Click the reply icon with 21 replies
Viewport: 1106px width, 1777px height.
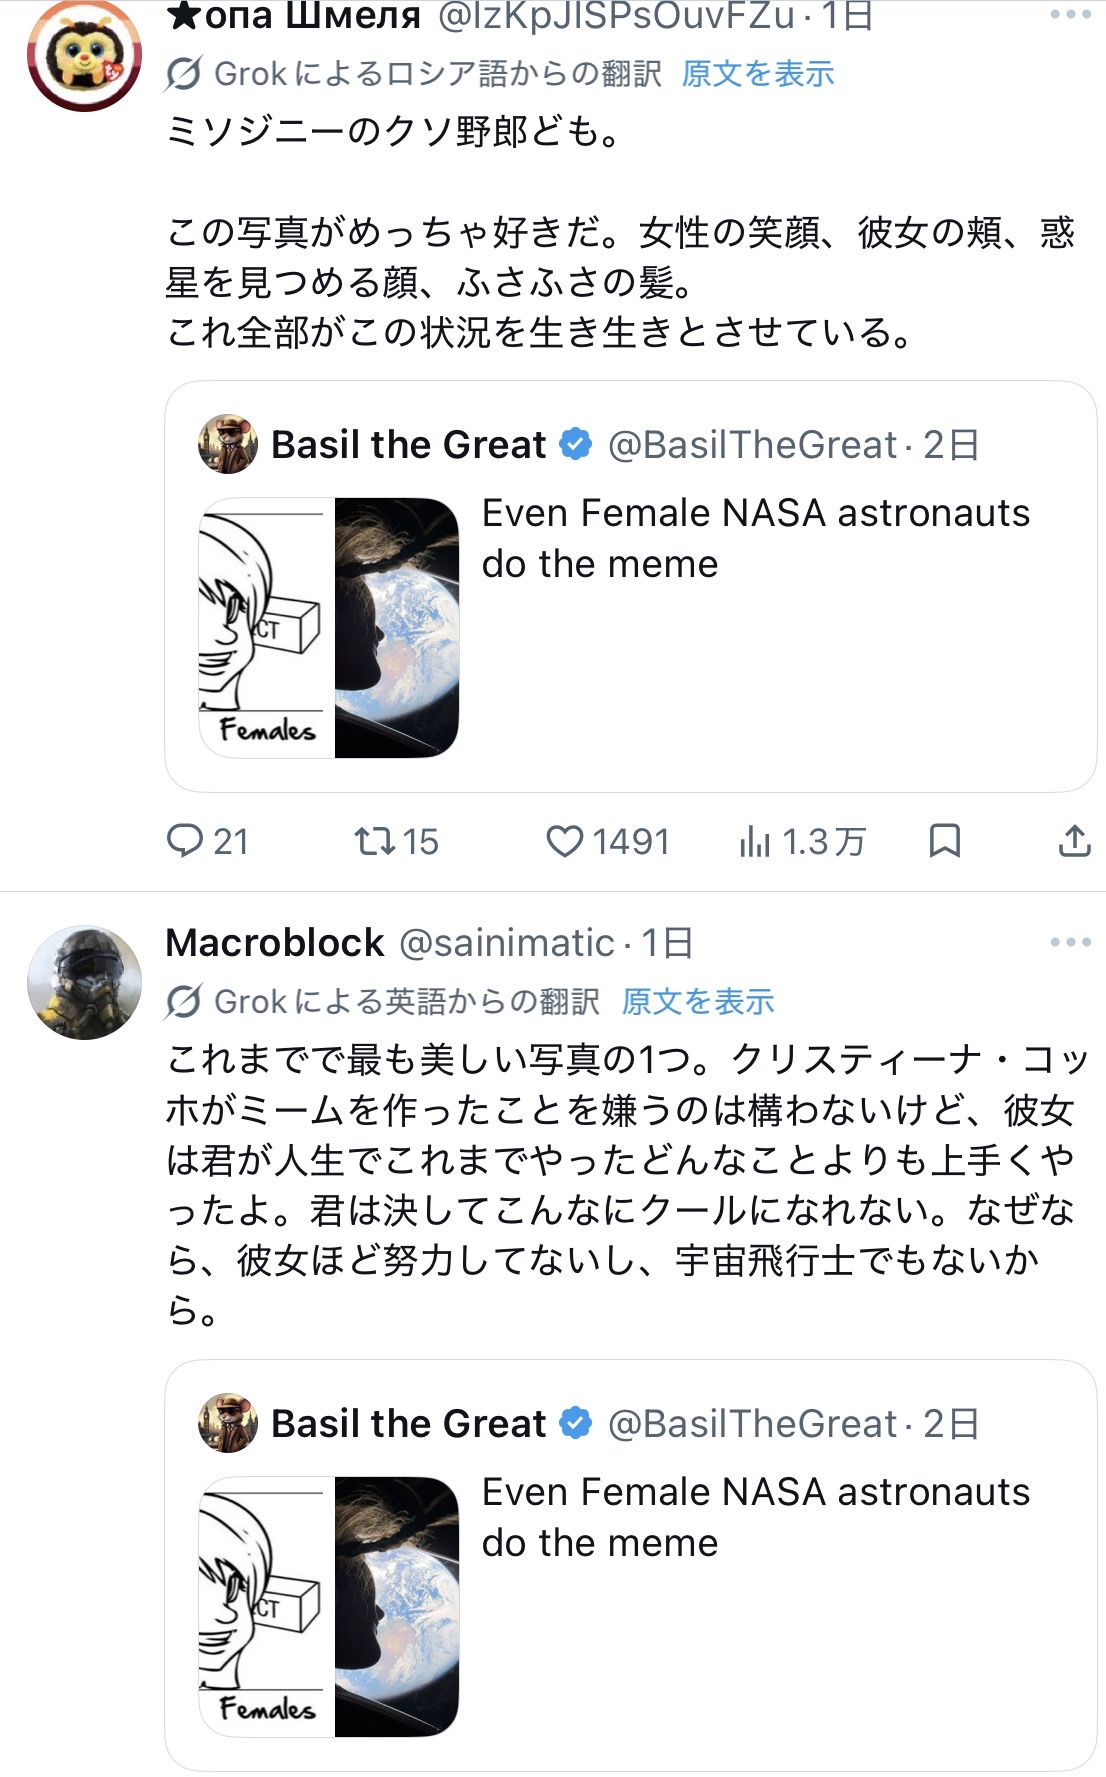(x=186, y=841)
